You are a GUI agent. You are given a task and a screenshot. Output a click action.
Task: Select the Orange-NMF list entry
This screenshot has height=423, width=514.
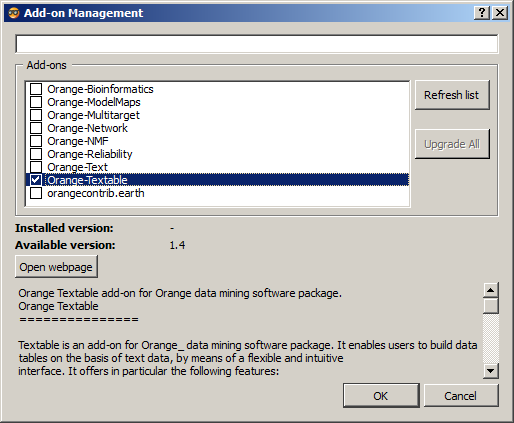tap(78, 141)
